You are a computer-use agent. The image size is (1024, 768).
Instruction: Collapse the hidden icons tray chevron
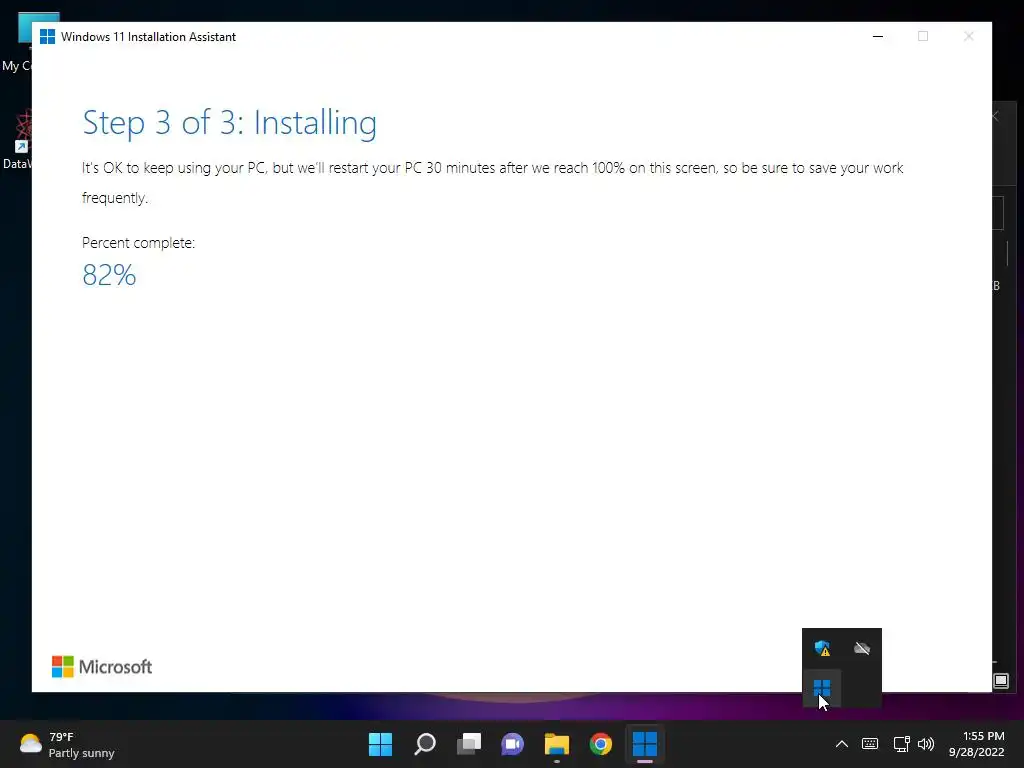842,744
